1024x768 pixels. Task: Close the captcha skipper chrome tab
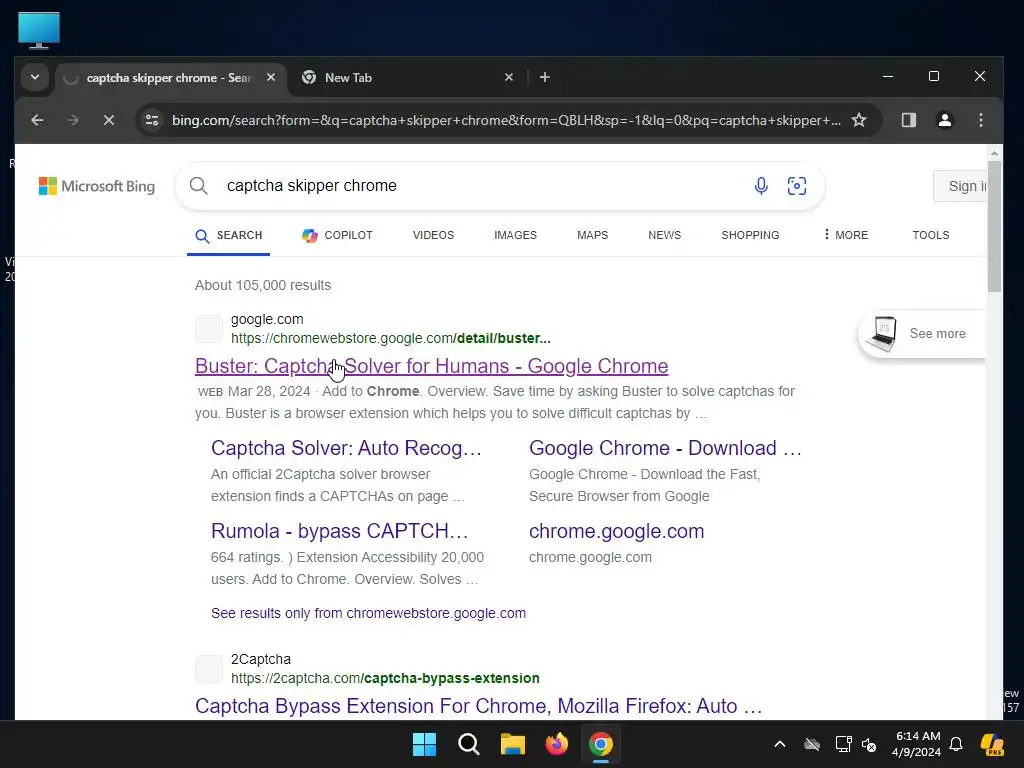[271, 78]
